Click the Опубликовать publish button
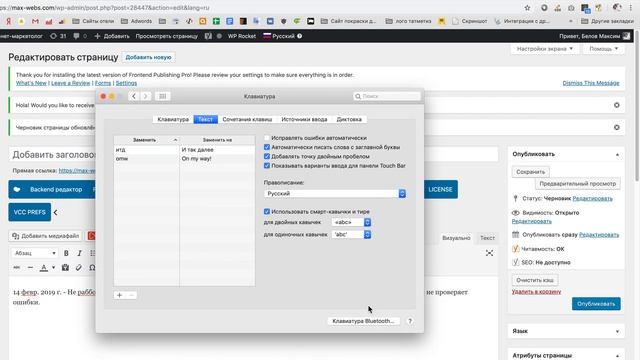Viewport: 640px width, 360px height. point(596,304)
